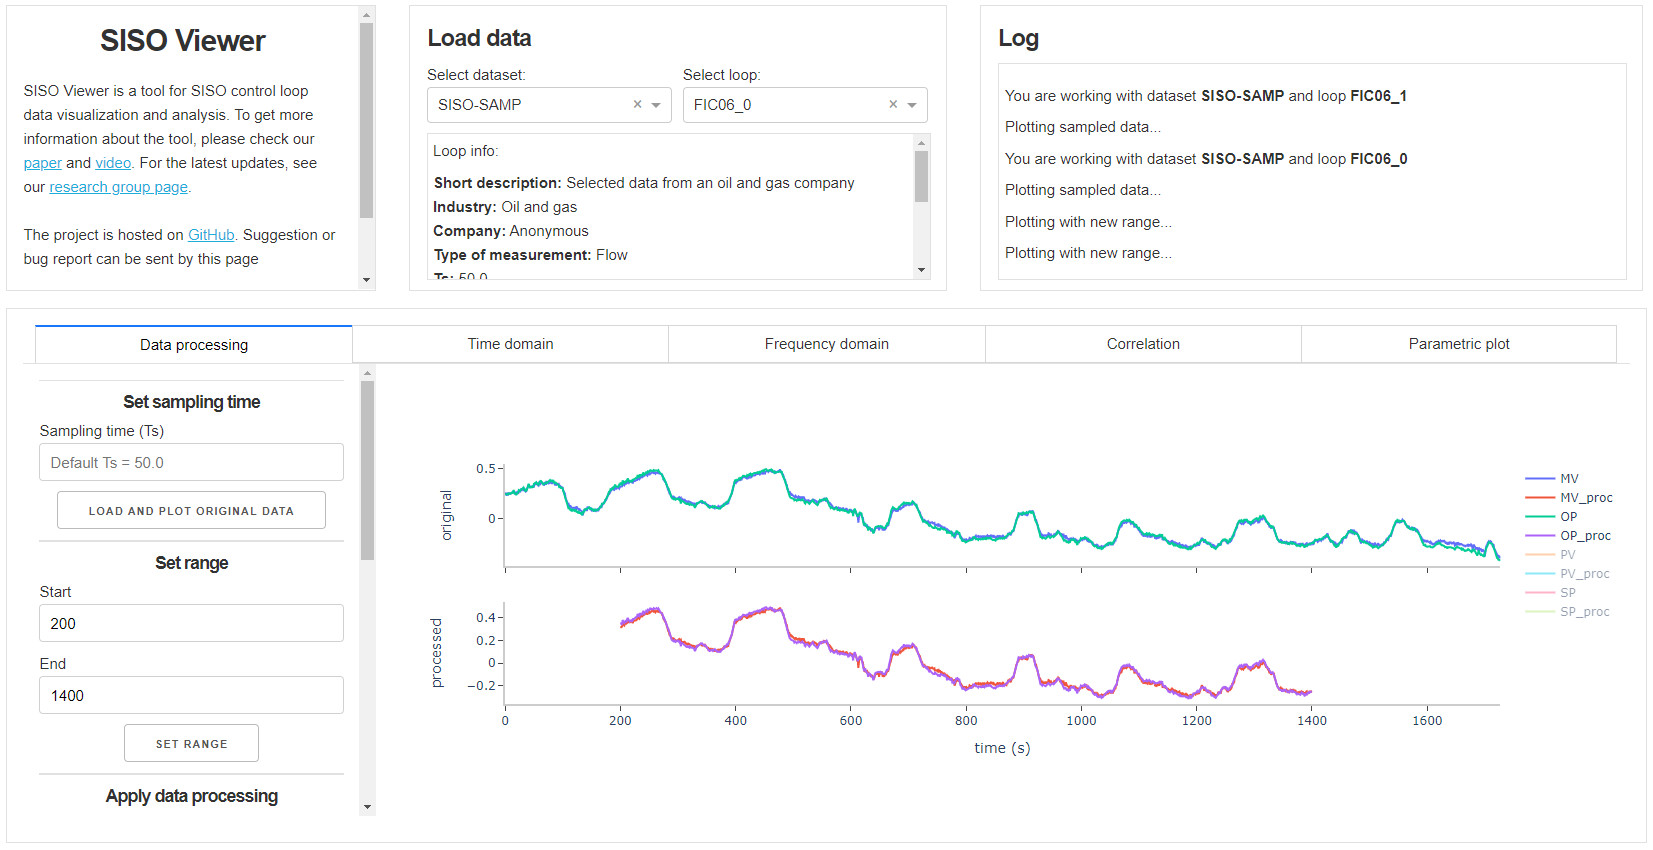Click scroll-down arrow in SISO Viewer intro panel
Image resolution: width=1653 pixels, height=850 pixels.
[x=367, y=280]
